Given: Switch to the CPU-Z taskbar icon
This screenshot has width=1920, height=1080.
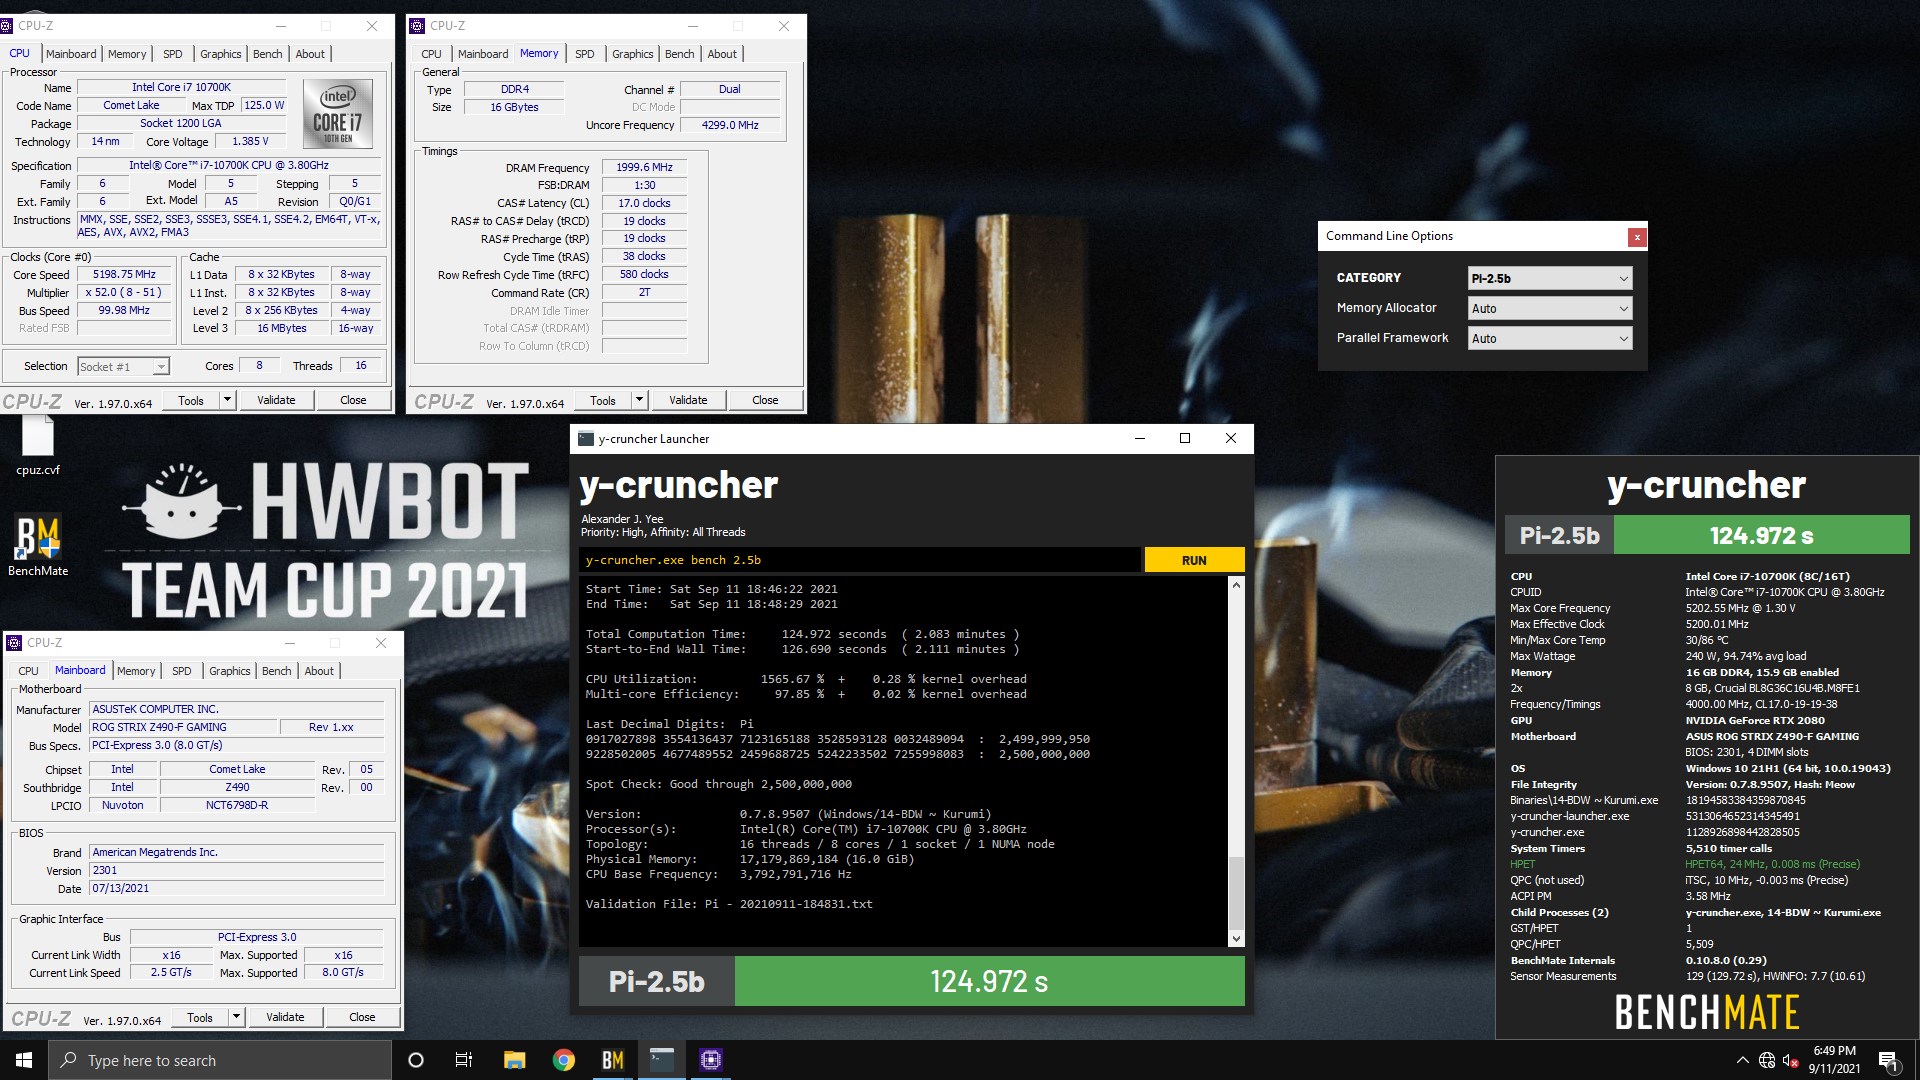Looking at the screenshot, I should click(711, 1060).
